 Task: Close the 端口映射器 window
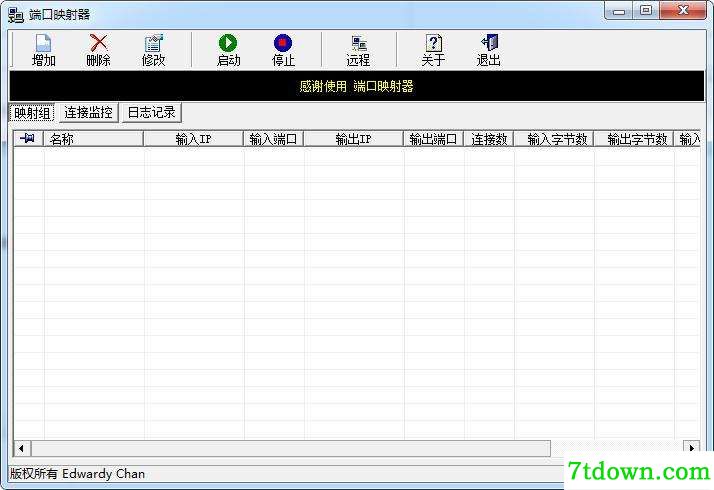(x=683, y=11)
